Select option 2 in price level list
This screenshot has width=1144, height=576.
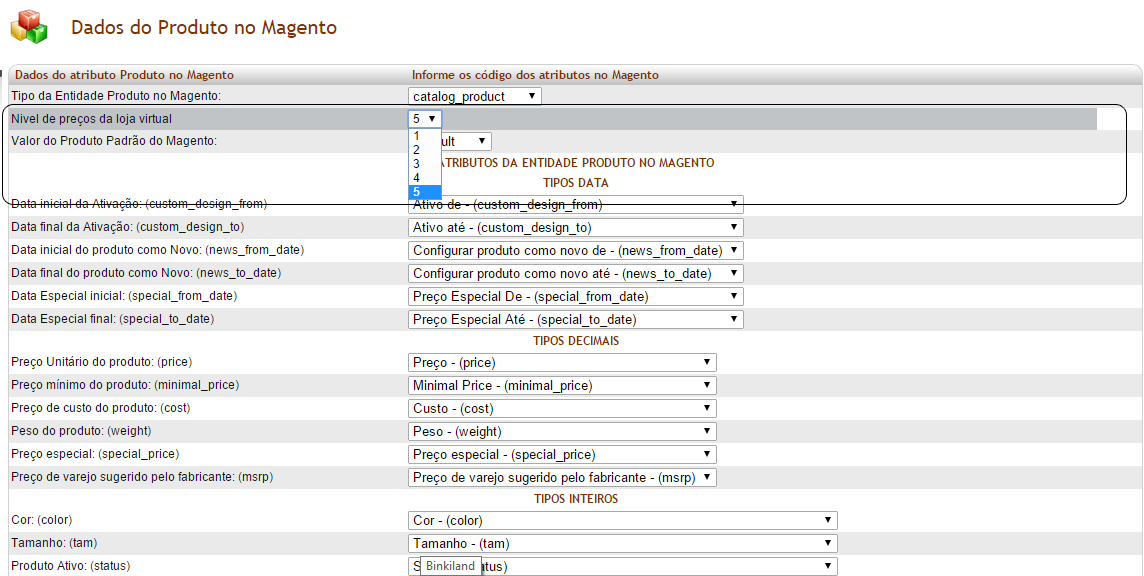[425, 150]
